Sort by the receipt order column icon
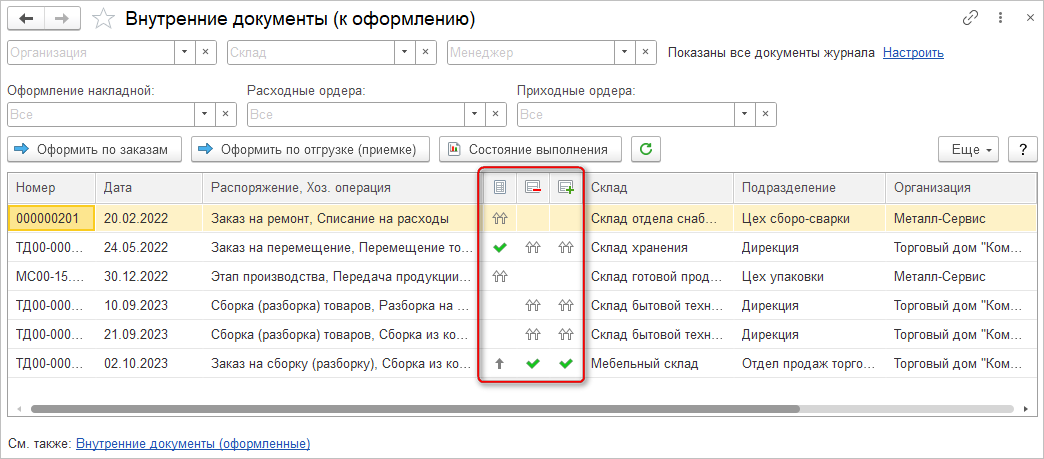 pos(566,188)
